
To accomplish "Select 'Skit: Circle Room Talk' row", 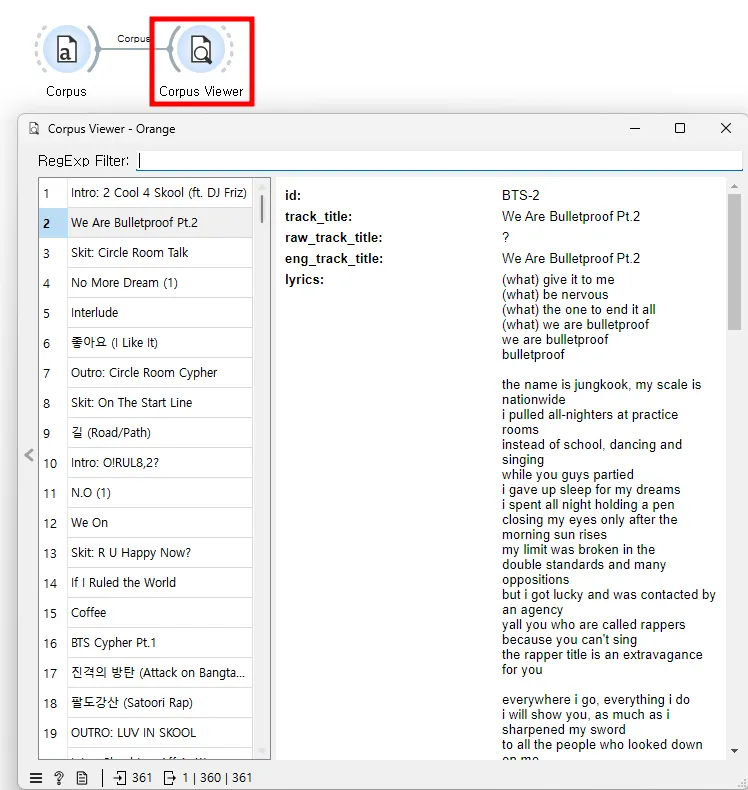I will tap(159, 252).
